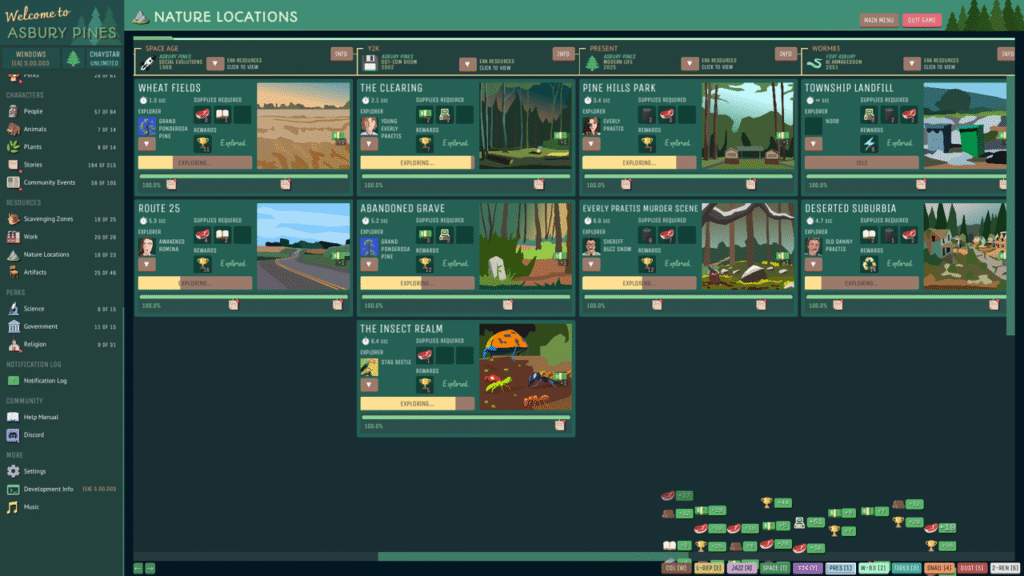Go to the Science perks page
Viewport: 1024px width, 576px height.
click(34, 309)
